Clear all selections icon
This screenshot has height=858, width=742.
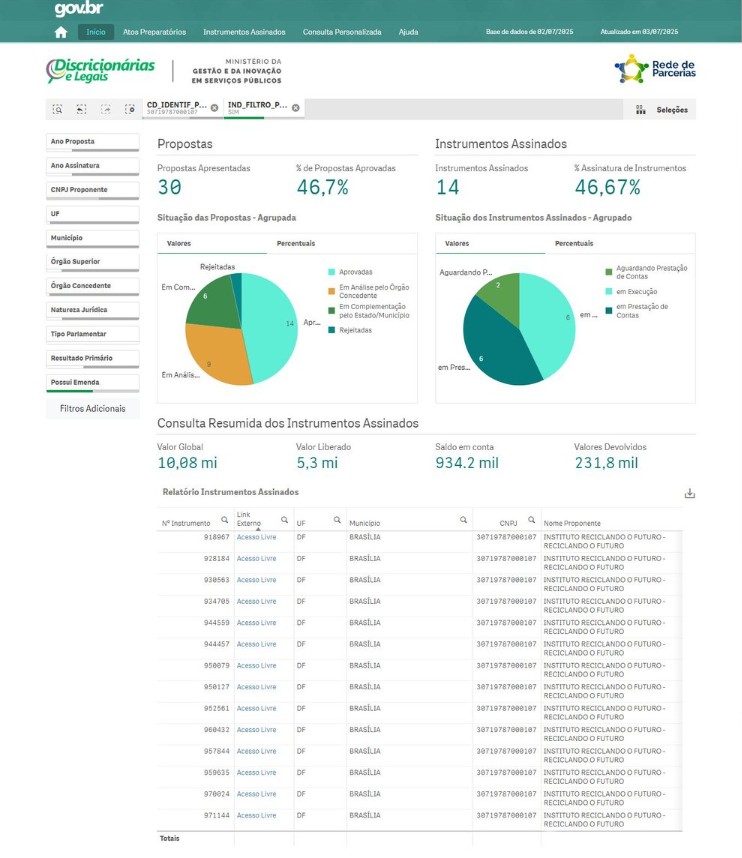pyautogui.click(x=129, y=109)
